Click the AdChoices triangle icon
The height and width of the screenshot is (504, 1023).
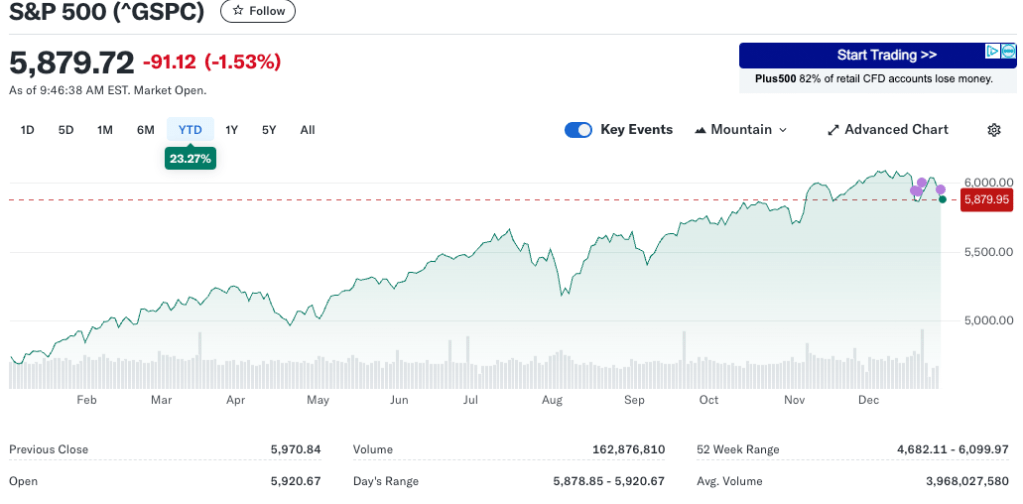pyautogui.click(x=991, y=51)
